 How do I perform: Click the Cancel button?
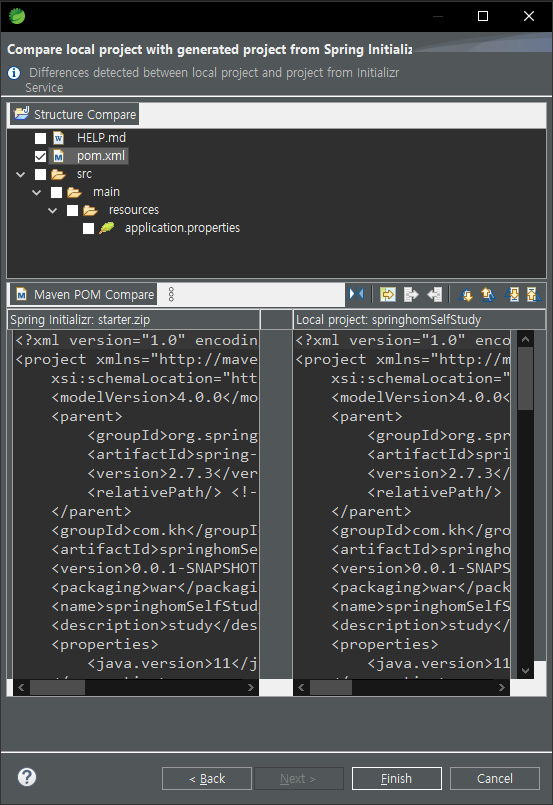pos(494,778)
